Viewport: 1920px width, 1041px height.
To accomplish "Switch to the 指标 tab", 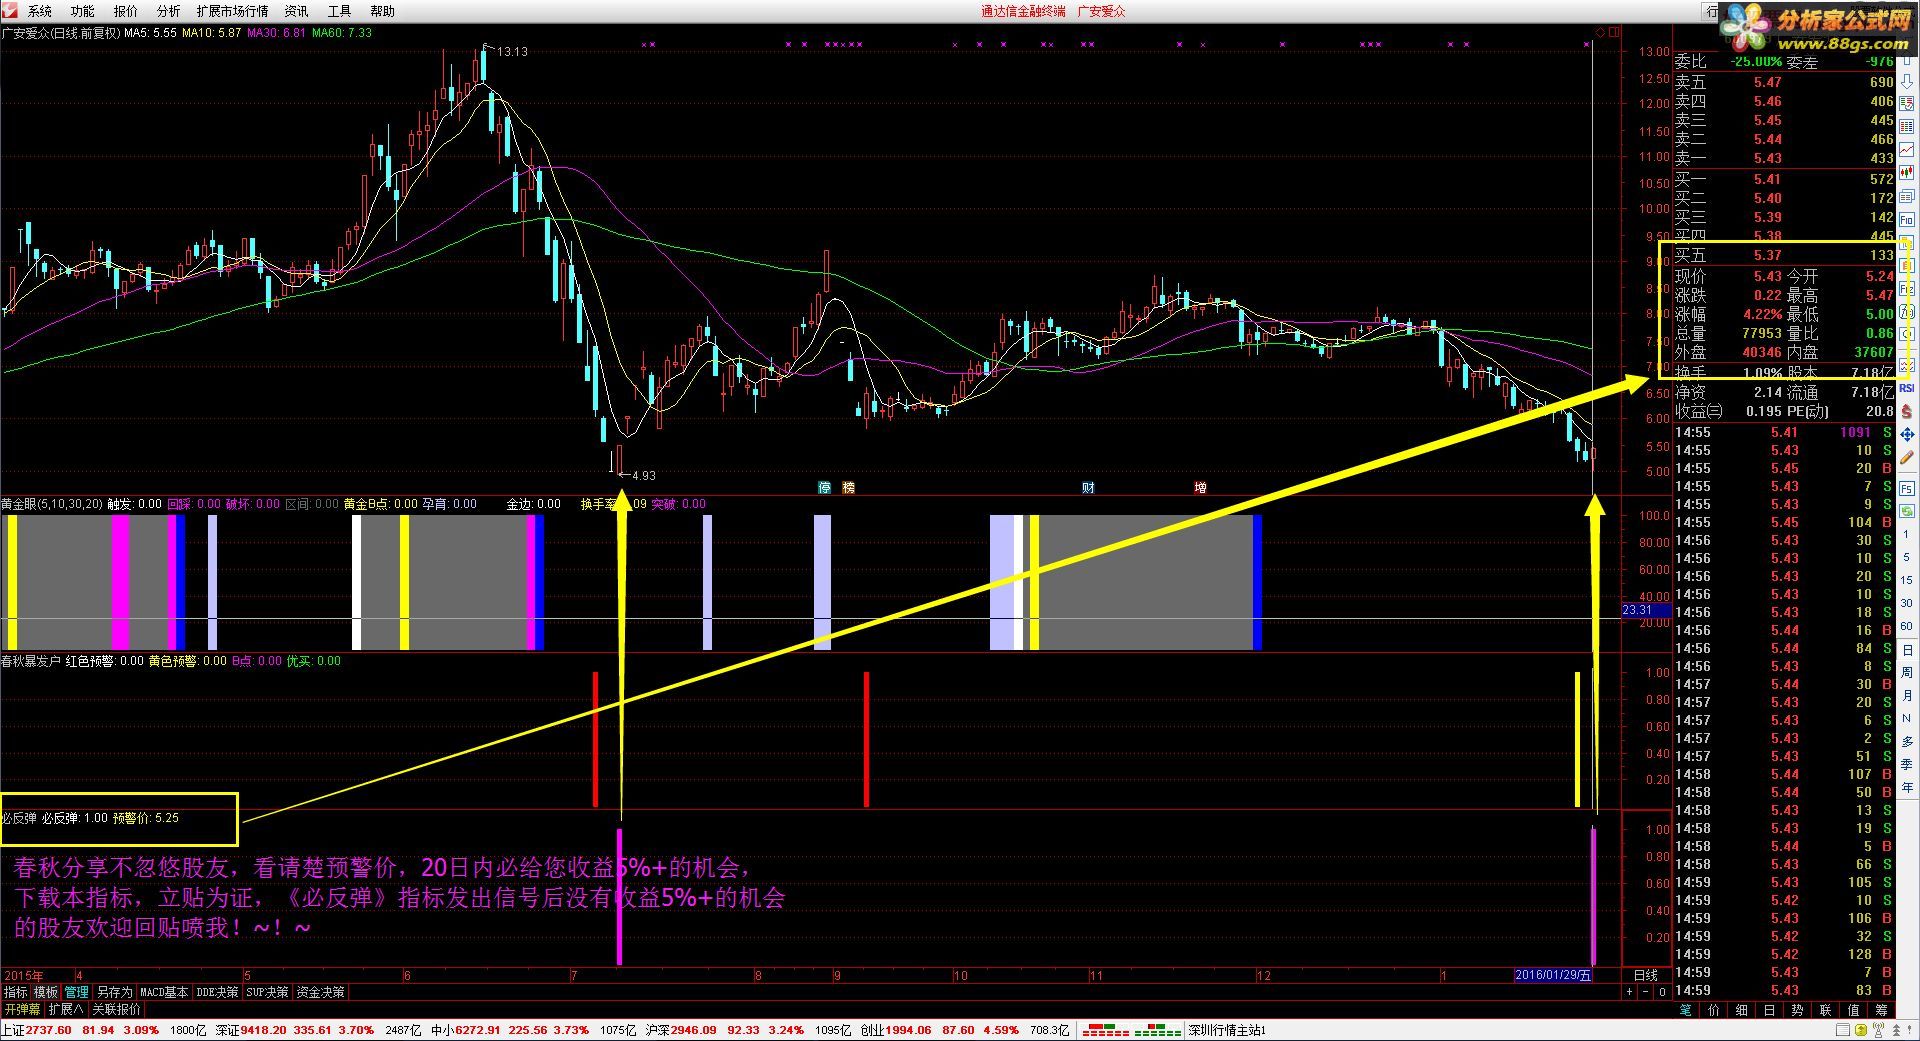I will tap(16, 992).
